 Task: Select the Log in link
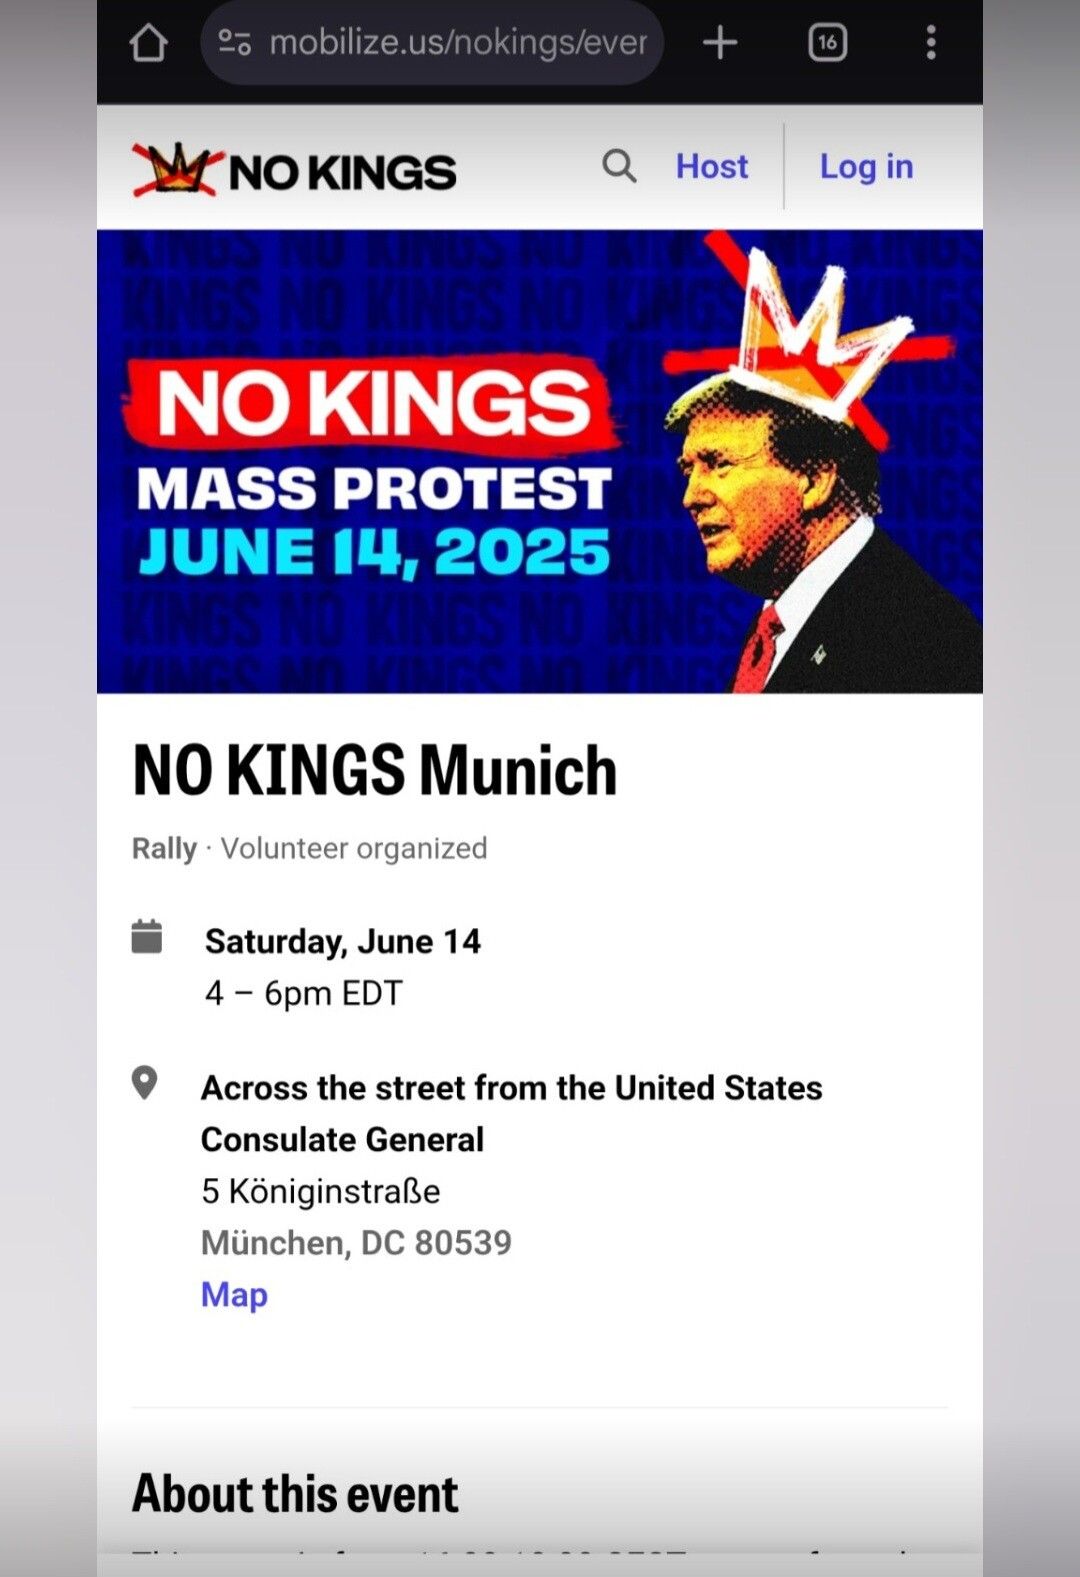coord(866,167)
